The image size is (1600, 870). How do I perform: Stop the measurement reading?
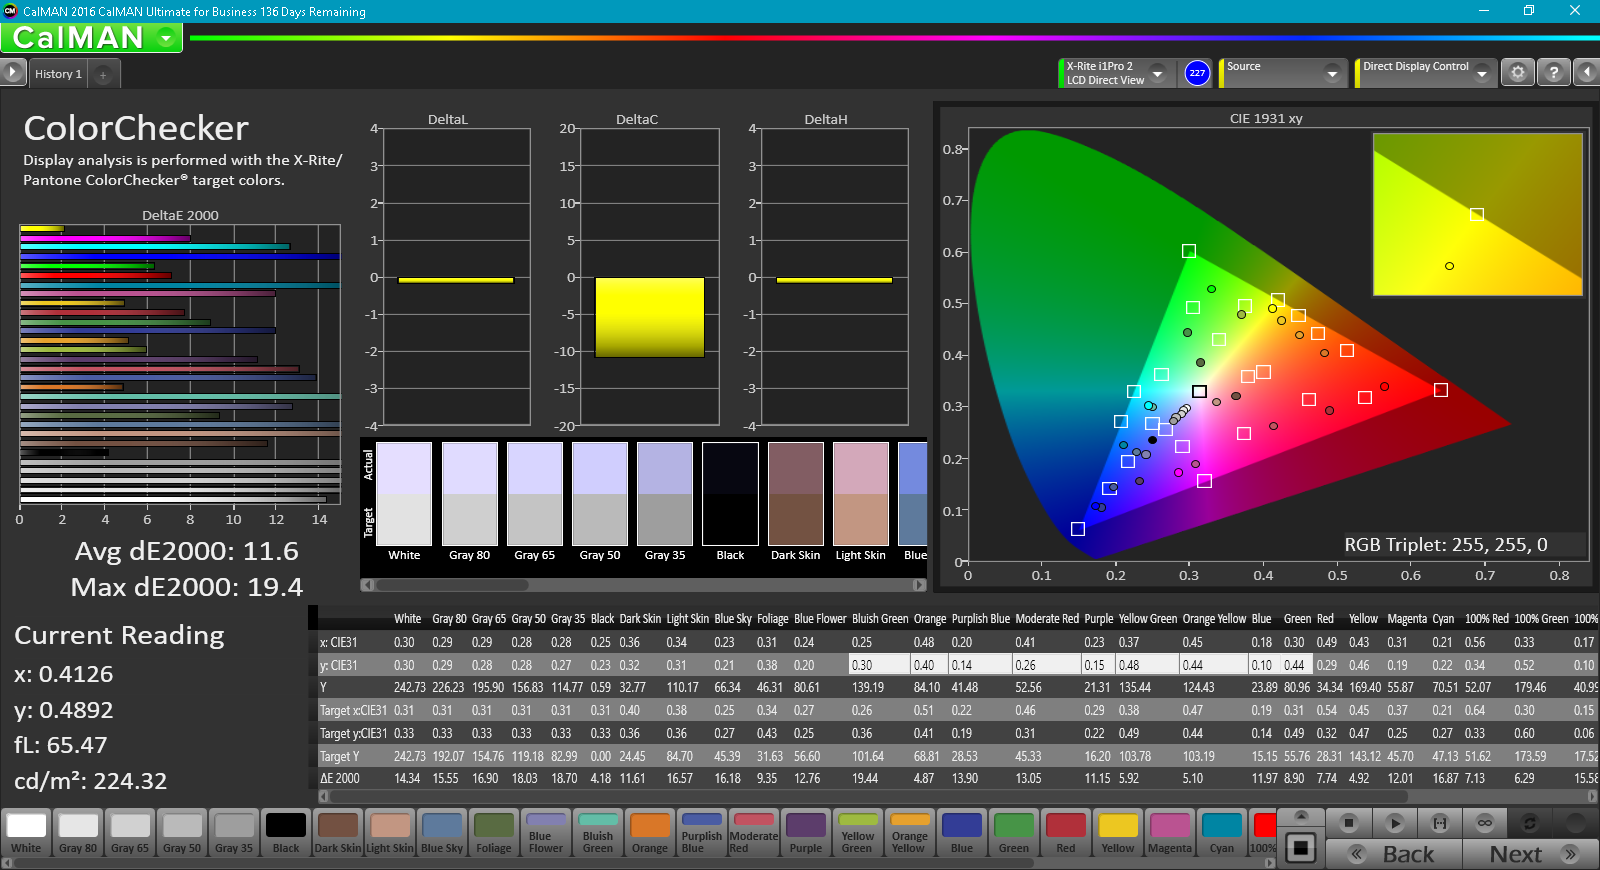1349,823
